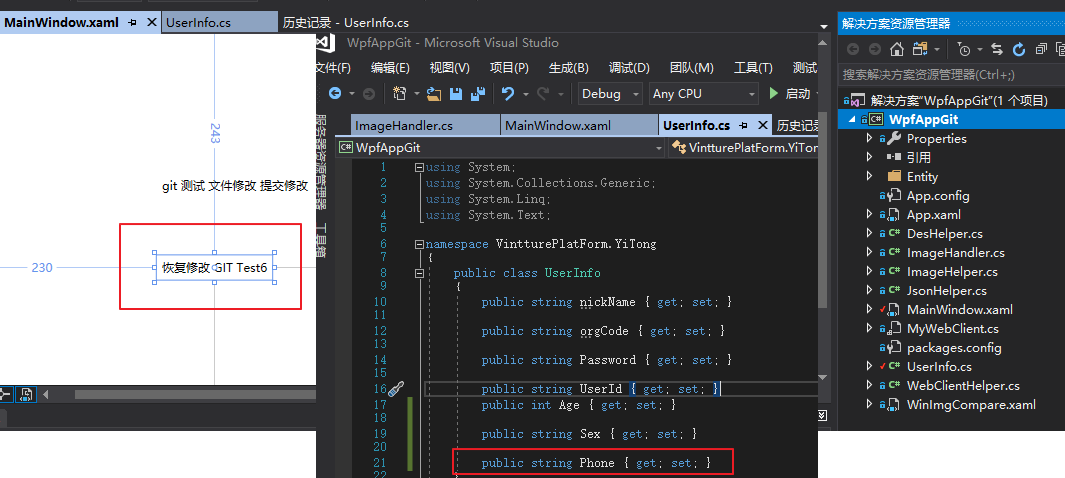
Task: Open the Debug configuration dropdown
Action: [610, 94]
